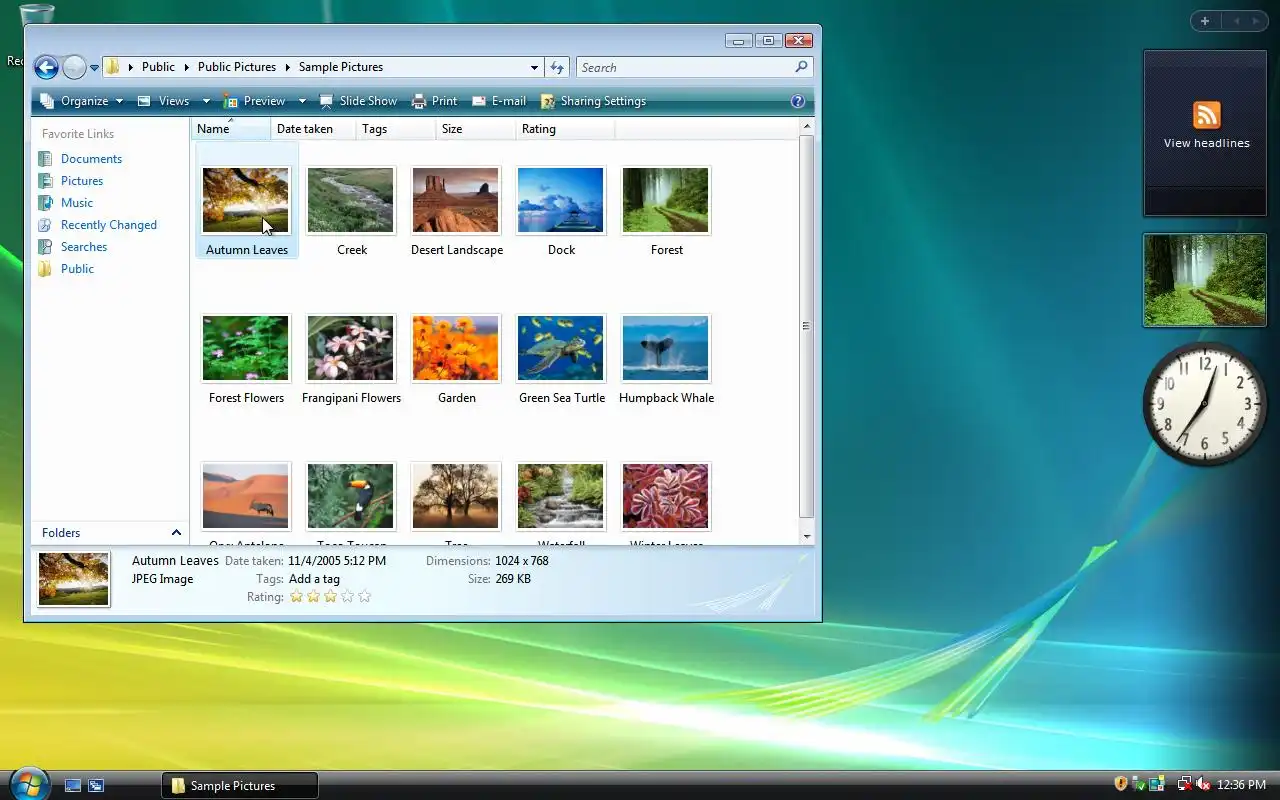Open the address bar history dropdown
This screenshot has height=800, width=1280.
(534, 67)
